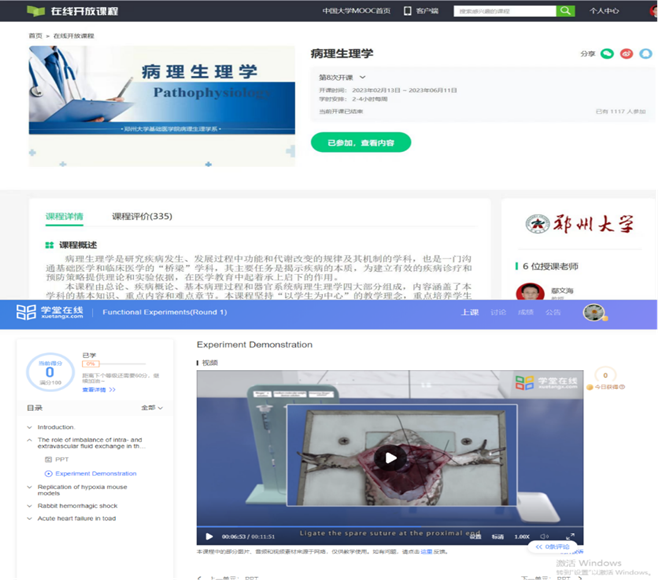Click the 0% learned progress bar
The width and height of the screenshot is (658, 580).
click(114, 364)
